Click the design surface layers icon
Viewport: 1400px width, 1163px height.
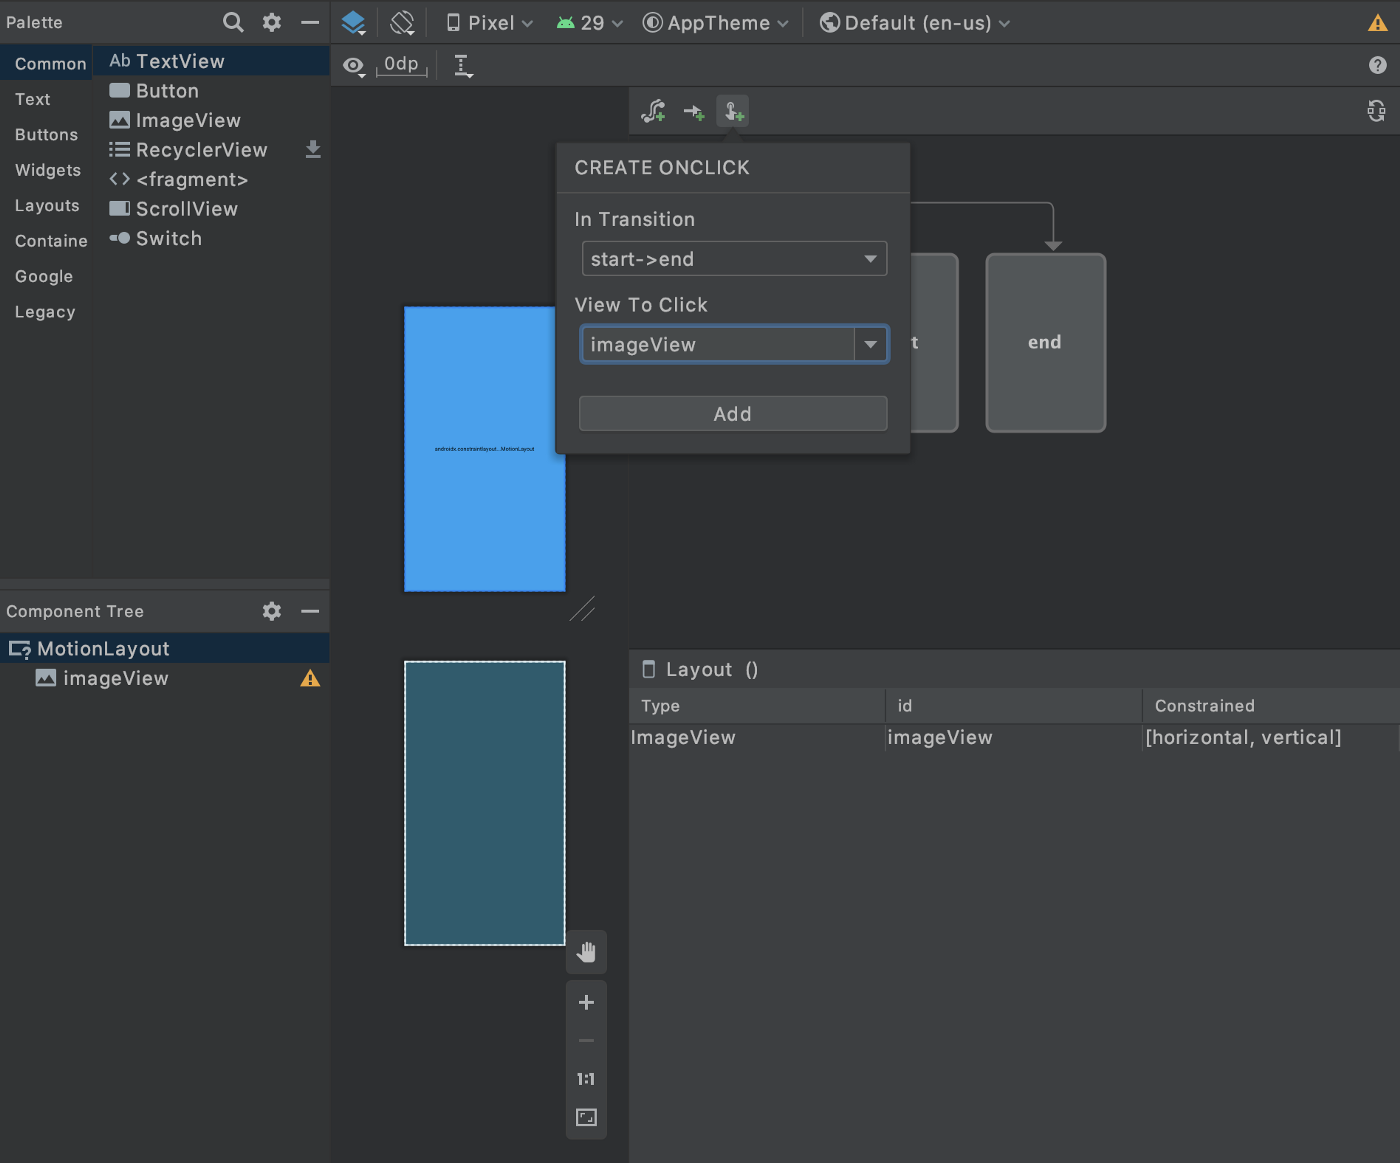pyautogui.click(x=353, y=23)
